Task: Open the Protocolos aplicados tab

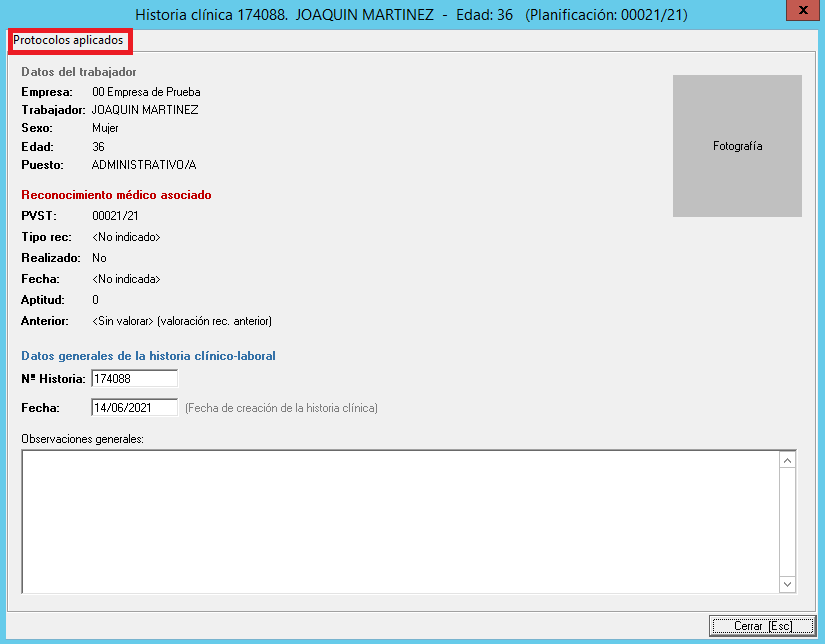Action: [x=69, y=41]
